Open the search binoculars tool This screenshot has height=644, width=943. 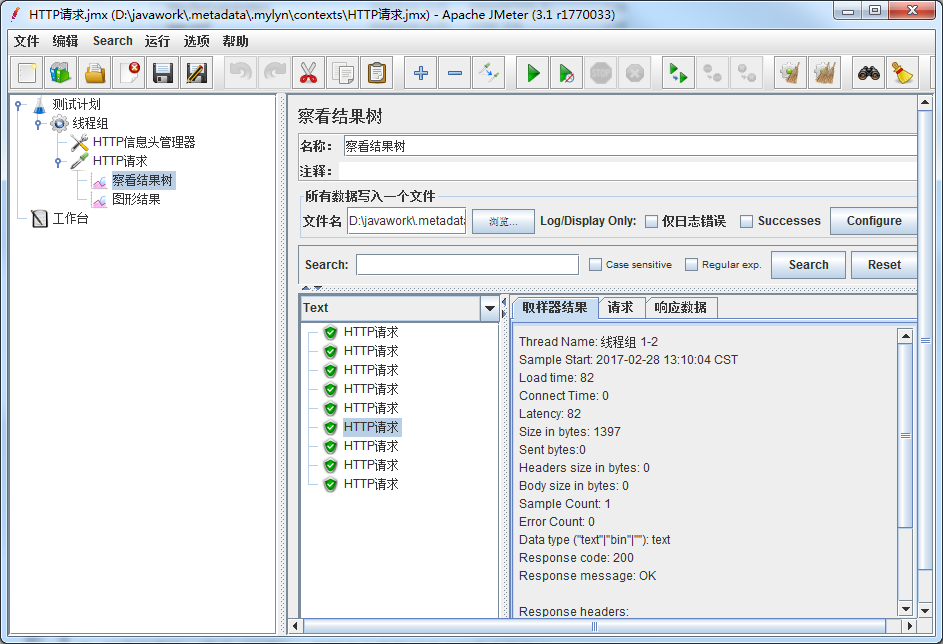(x=866, y=72)
